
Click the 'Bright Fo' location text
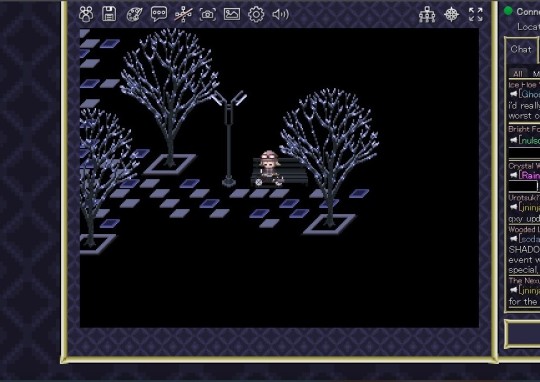(x=524, y=129)
